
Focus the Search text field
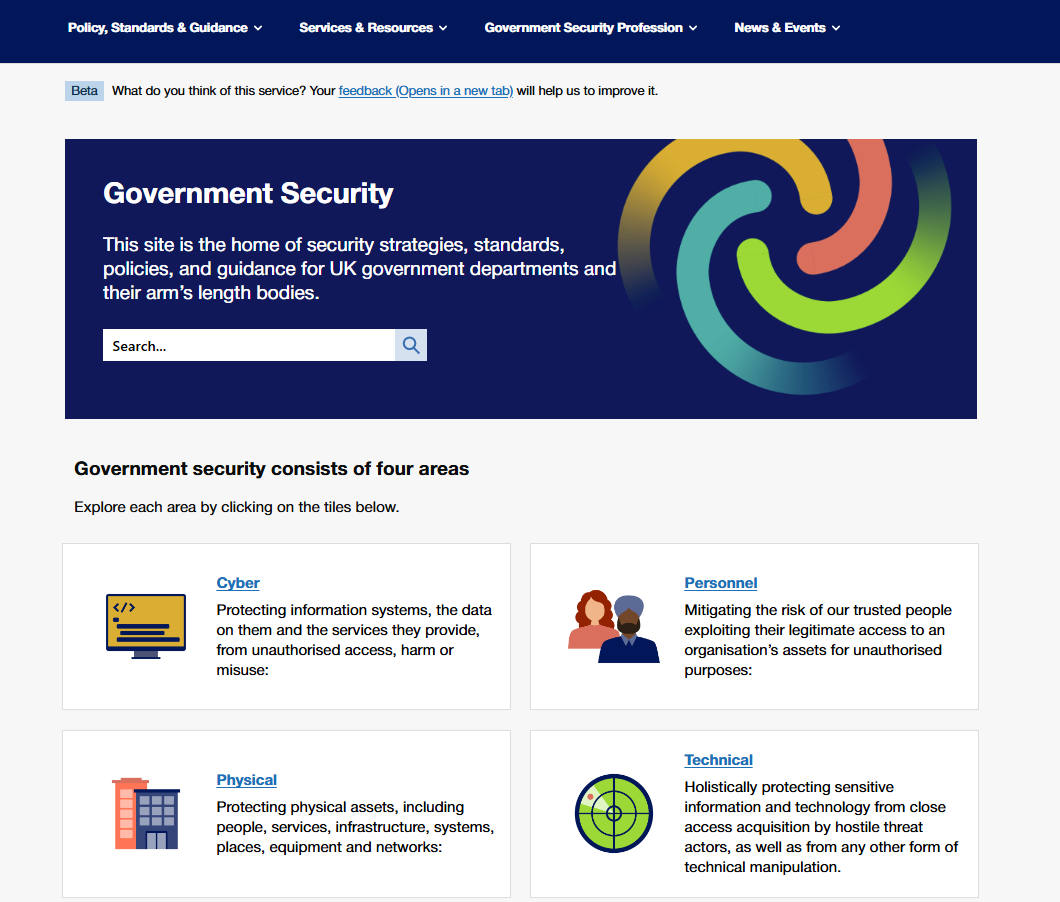(x=248, y=345)
